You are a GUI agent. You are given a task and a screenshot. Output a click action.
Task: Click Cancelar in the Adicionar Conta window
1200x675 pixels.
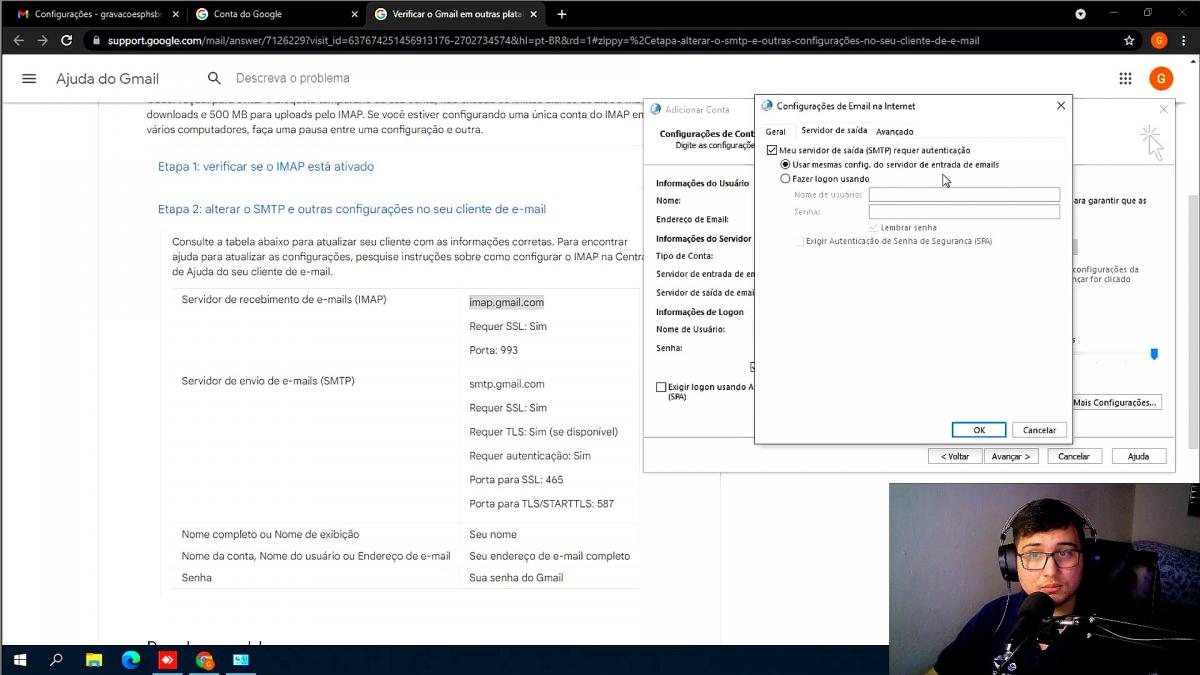1073,456
